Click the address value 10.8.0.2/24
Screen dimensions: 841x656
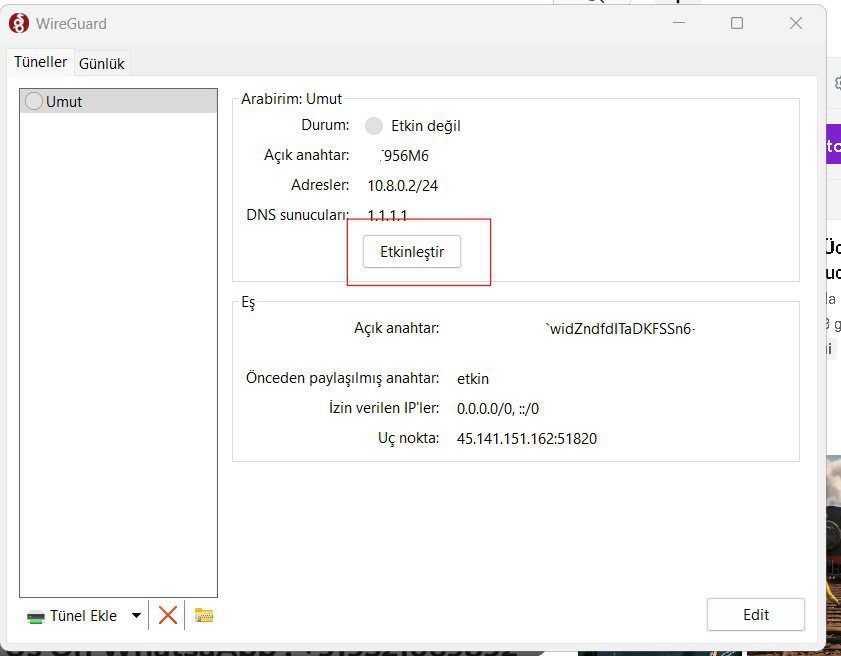(403, 186)
